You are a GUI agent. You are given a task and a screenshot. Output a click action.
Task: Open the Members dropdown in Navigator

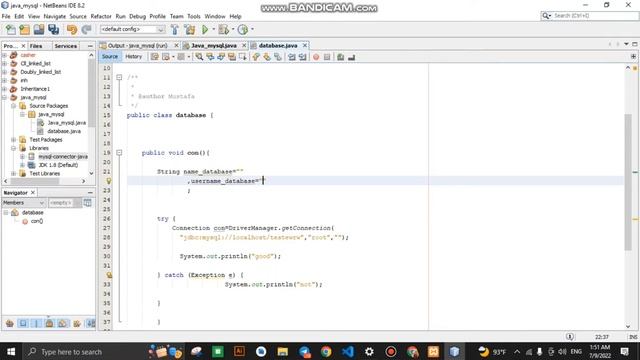click(24, 203)
